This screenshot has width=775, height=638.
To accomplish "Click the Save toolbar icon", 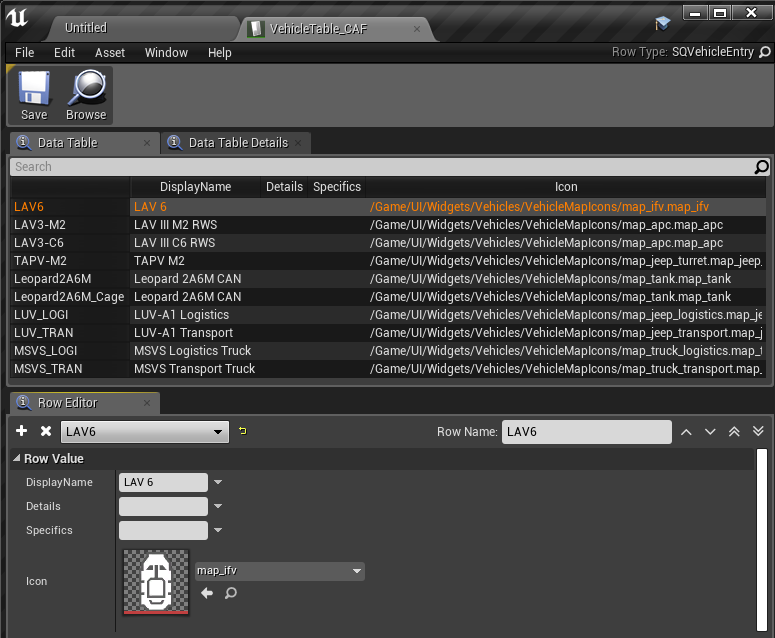I will [34, 96].
